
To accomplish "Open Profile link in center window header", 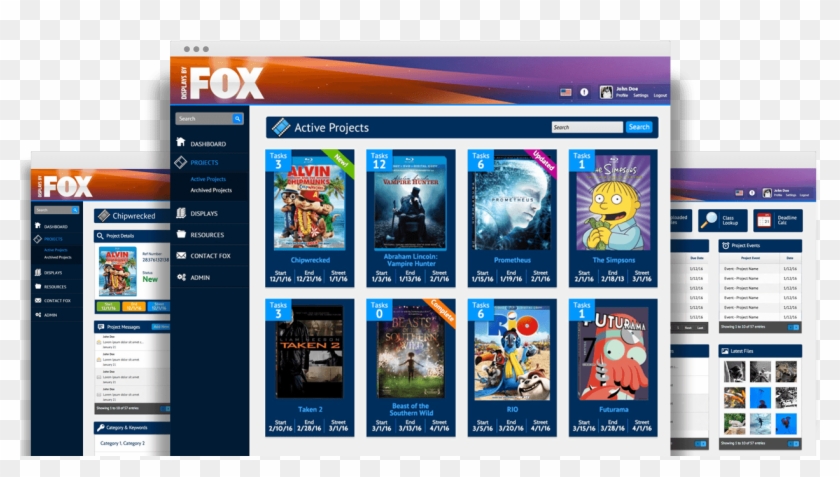I will point(621,95).
